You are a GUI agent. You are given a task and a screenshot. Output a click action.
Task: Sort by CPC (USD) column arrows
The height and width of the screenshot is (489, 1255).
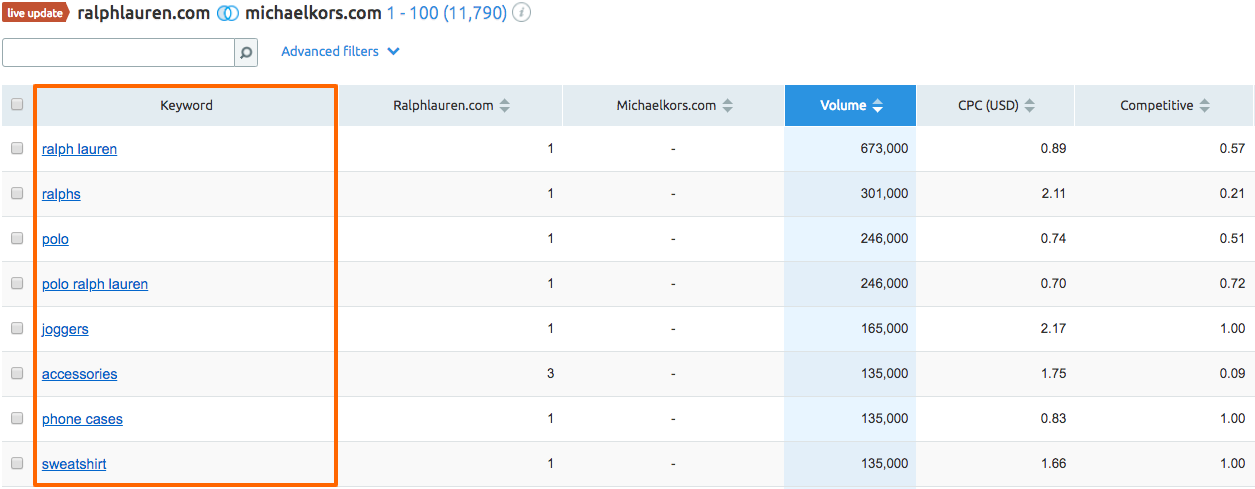click(1030, 106)
